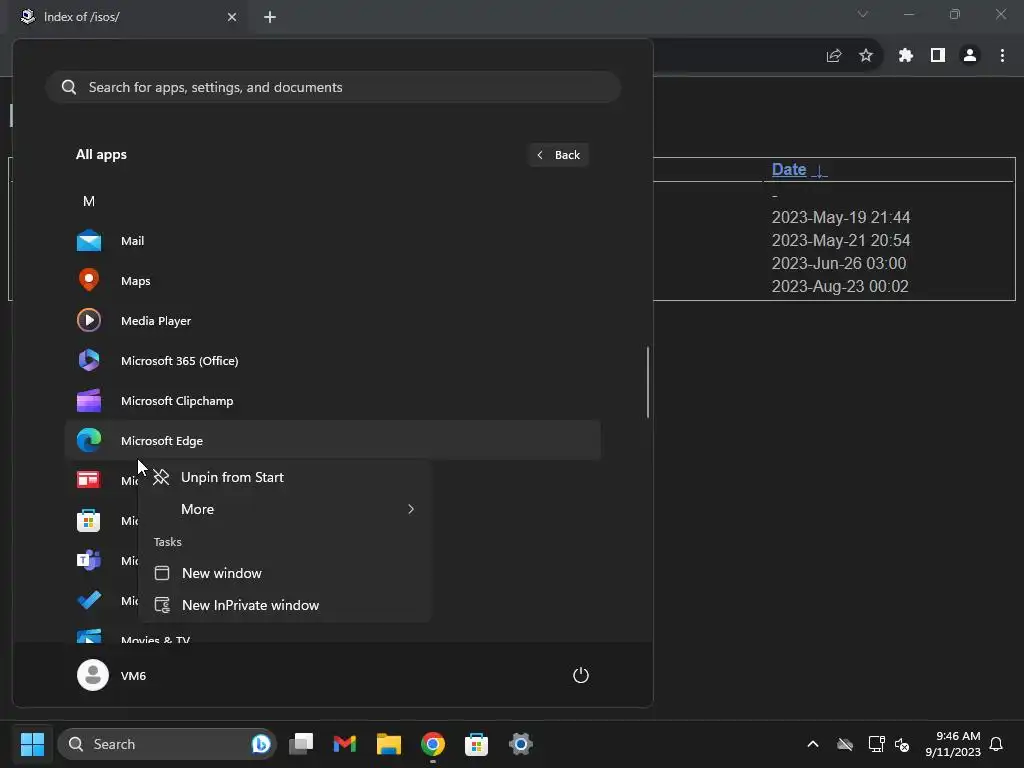This screenshot has height=768, width=1024.
Task: Share this page in Chrome
Action: pyautogui.click(x=834, y=56)
